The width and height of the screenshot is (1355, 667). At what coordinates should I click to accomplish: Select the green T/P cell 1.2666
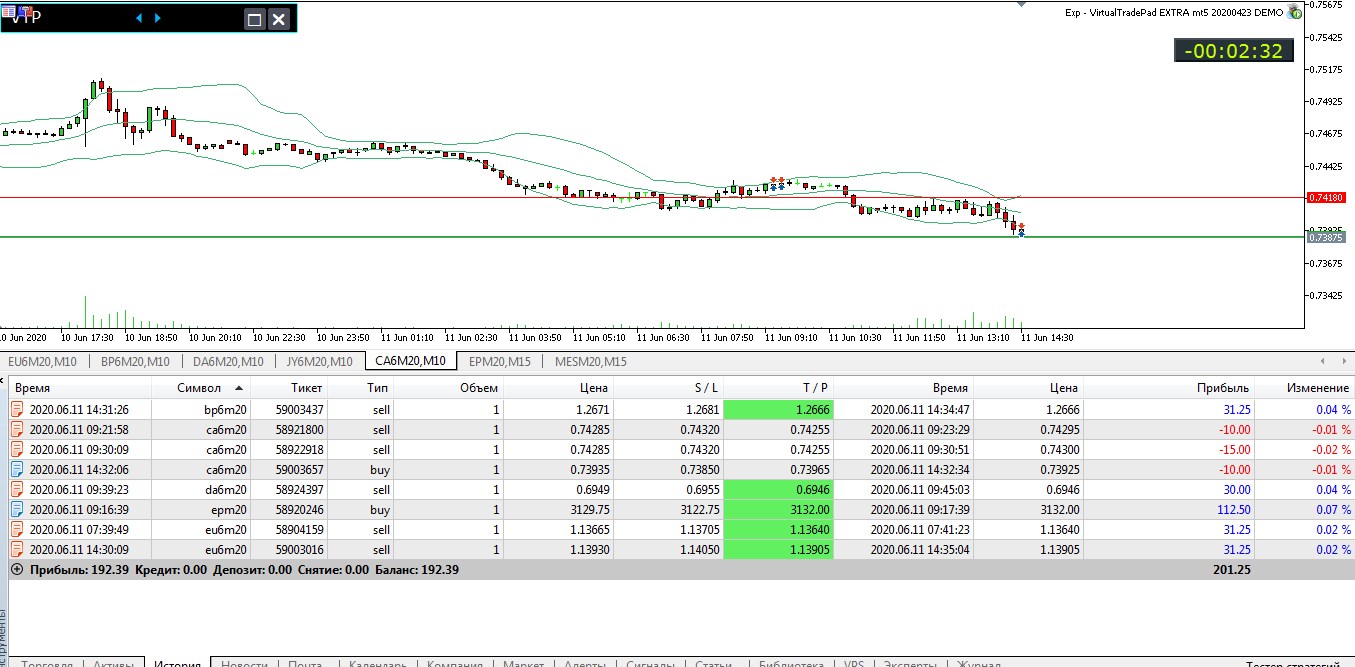779,409
